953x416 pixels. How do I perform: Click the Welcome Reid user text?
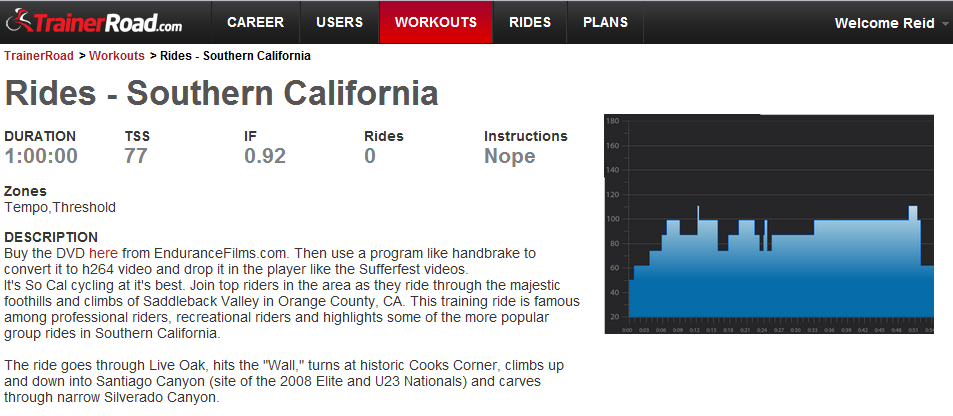(x=884, y=23)
